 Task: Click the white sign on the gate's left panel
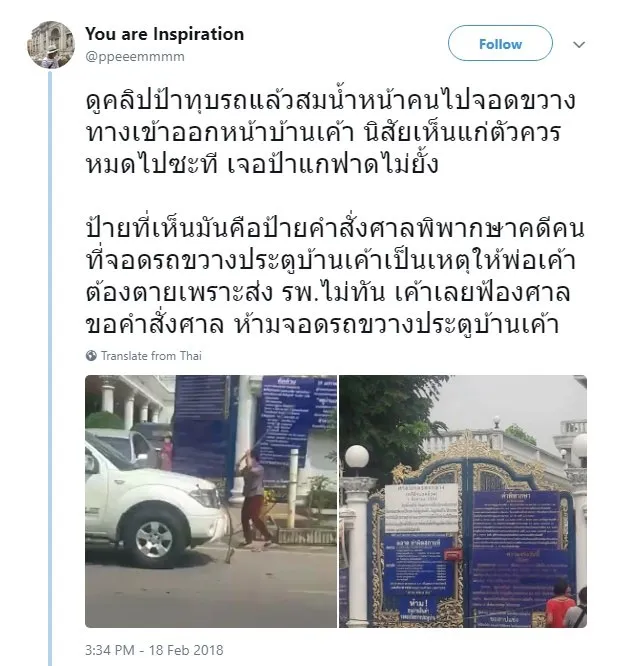tap(422, 508)
